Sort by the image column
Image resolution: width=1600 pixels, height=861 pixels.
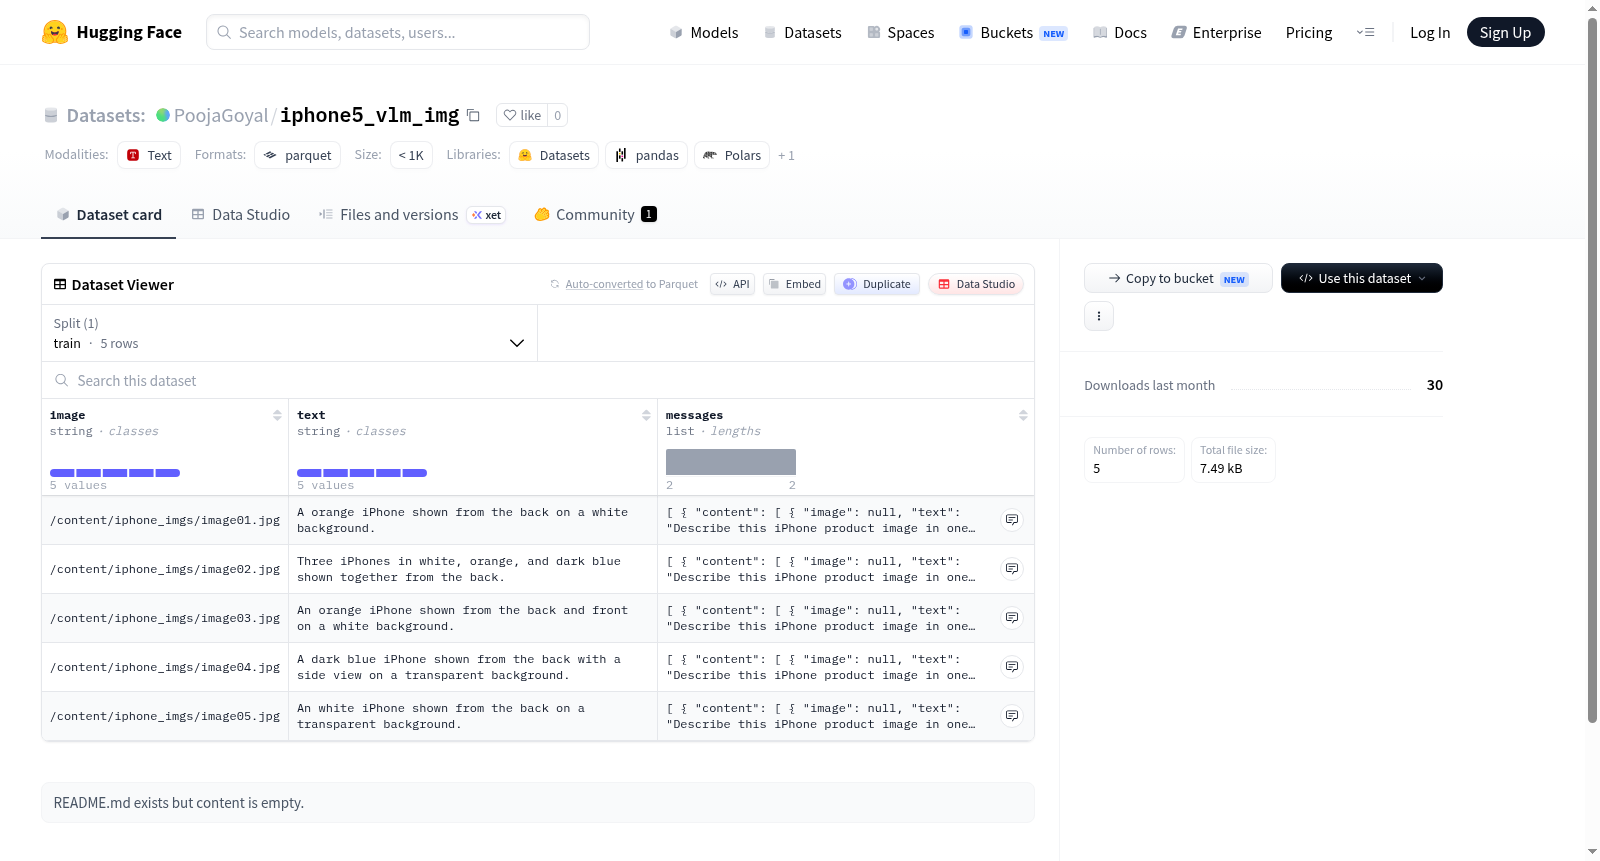277,415
